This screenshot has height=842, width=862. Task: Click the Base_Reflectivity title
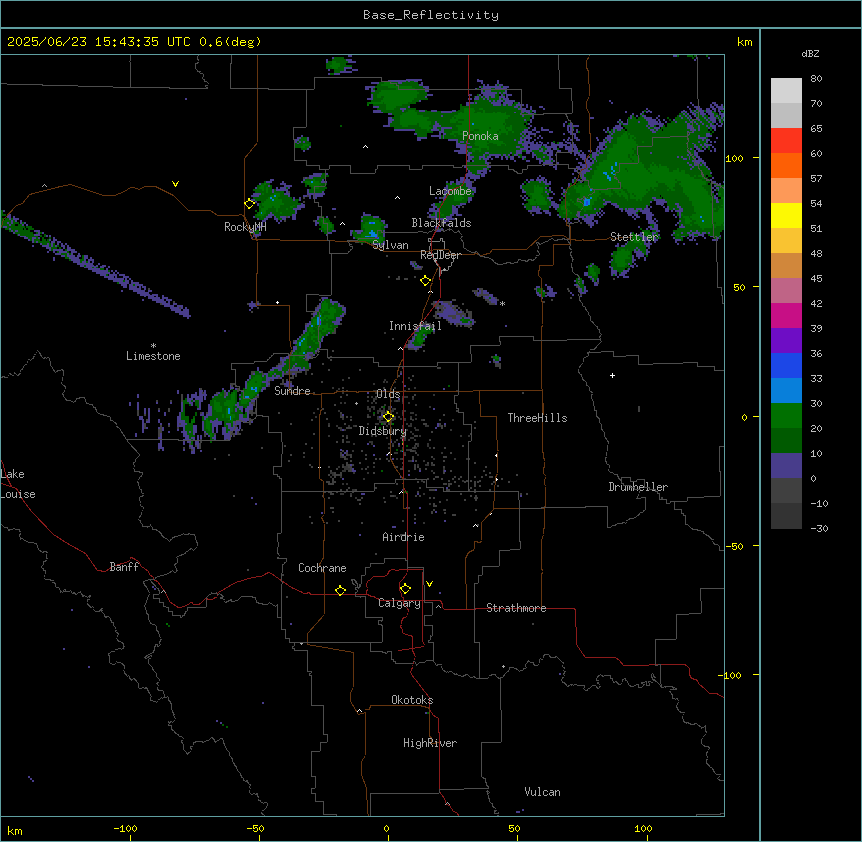click(431, 15)
